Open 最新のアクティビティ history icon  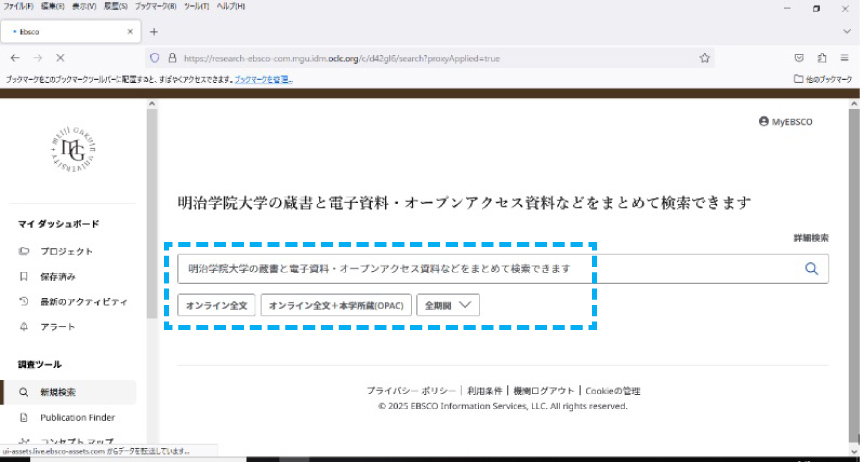24,301
